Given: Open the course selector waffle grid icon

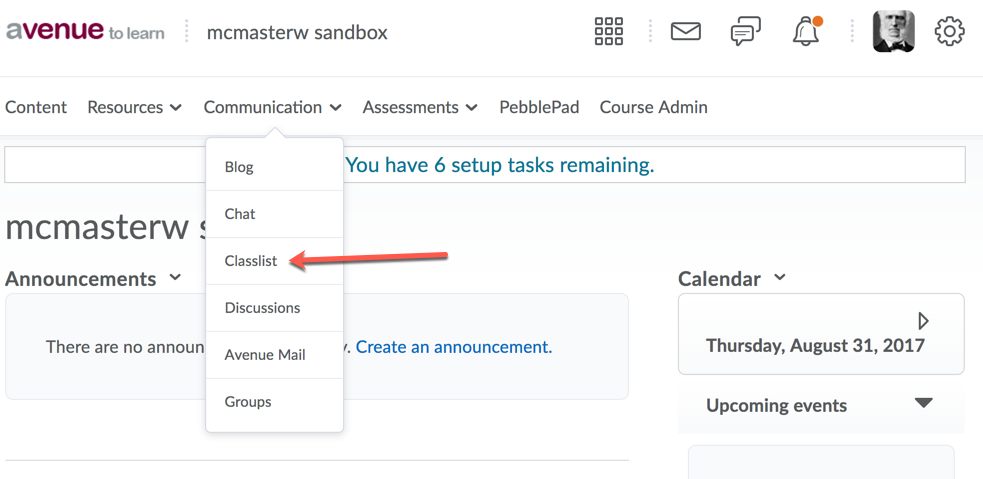Looking at the screenshot, I should coord(608,32).
